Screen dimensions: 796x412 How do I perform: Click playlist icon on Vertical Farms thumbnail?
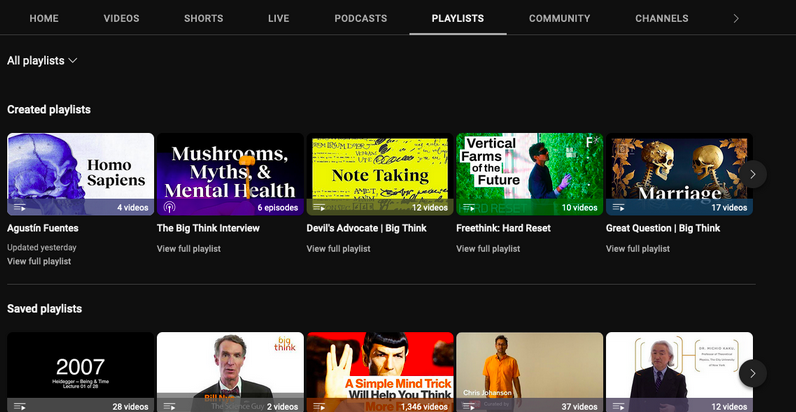click(x=469, y=207)
